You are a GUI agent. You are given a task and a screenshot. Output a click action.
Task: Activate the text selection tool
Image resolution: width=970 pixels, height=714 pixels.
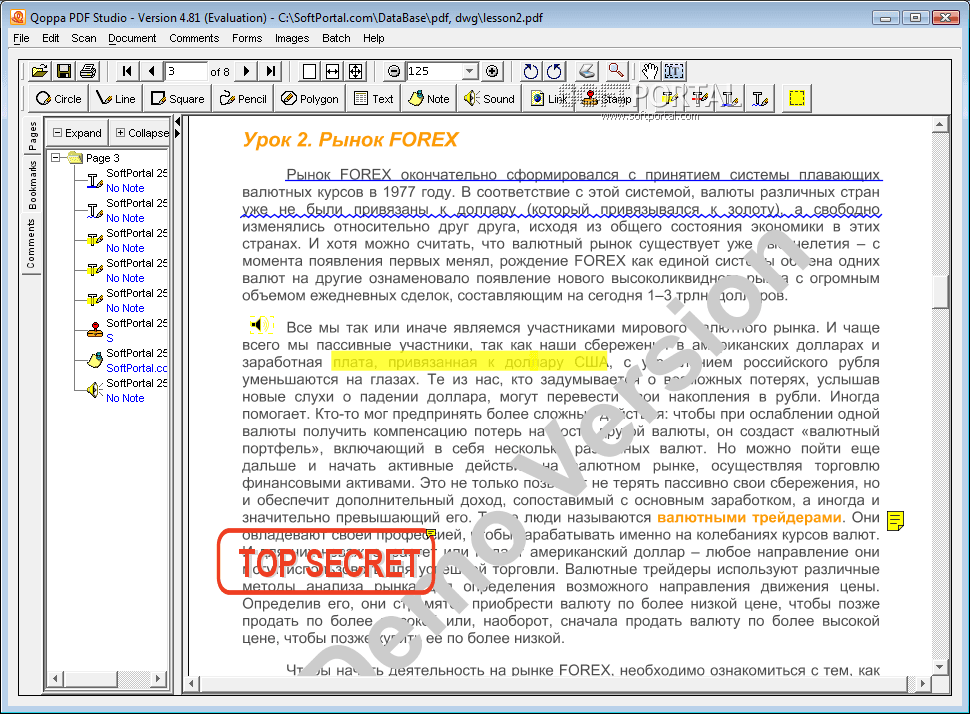coord(674,71)
